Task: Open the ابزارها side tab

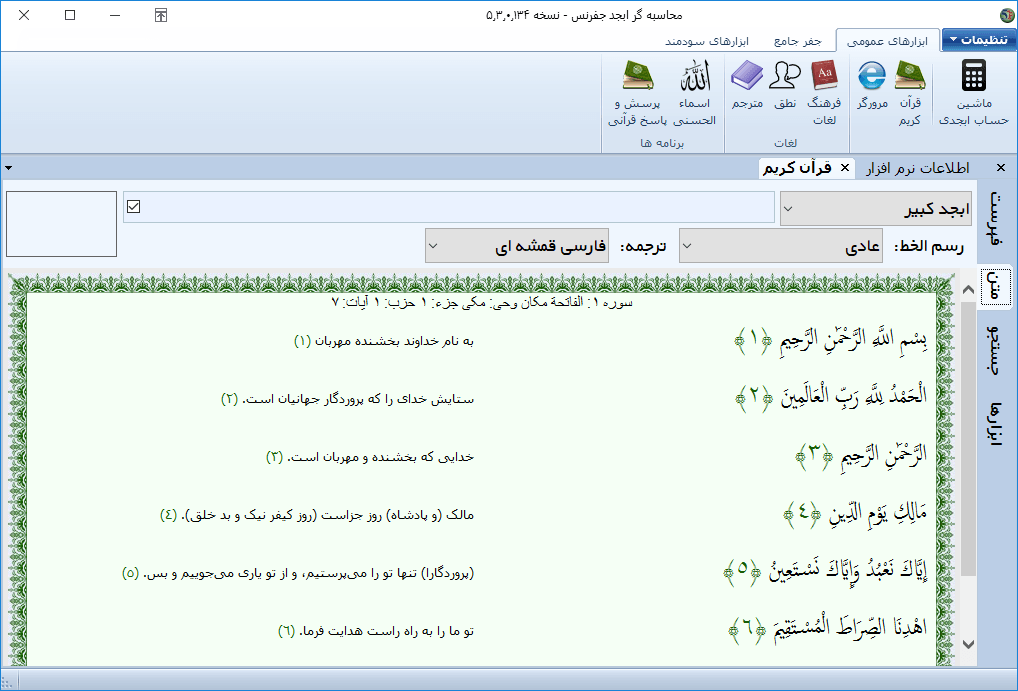Action: pos(995,423)
